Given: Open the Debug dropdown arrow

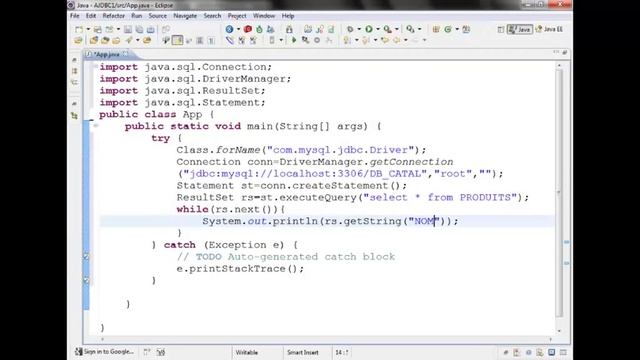Looking at the screenshot, I should pyautogui.click(x=359, y=29).
